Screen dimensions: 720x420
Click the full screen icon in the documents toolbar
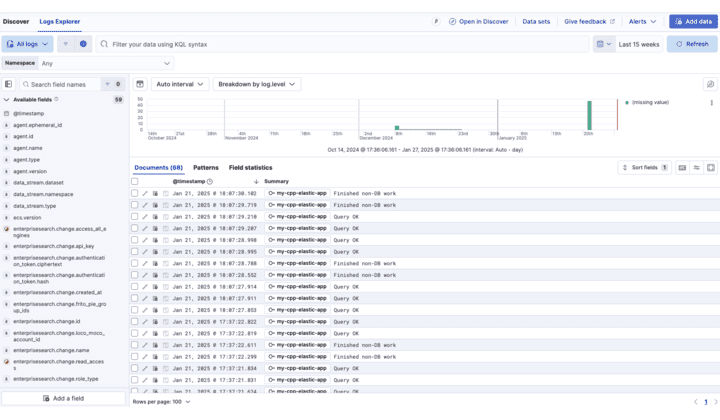tap(711, 168)
